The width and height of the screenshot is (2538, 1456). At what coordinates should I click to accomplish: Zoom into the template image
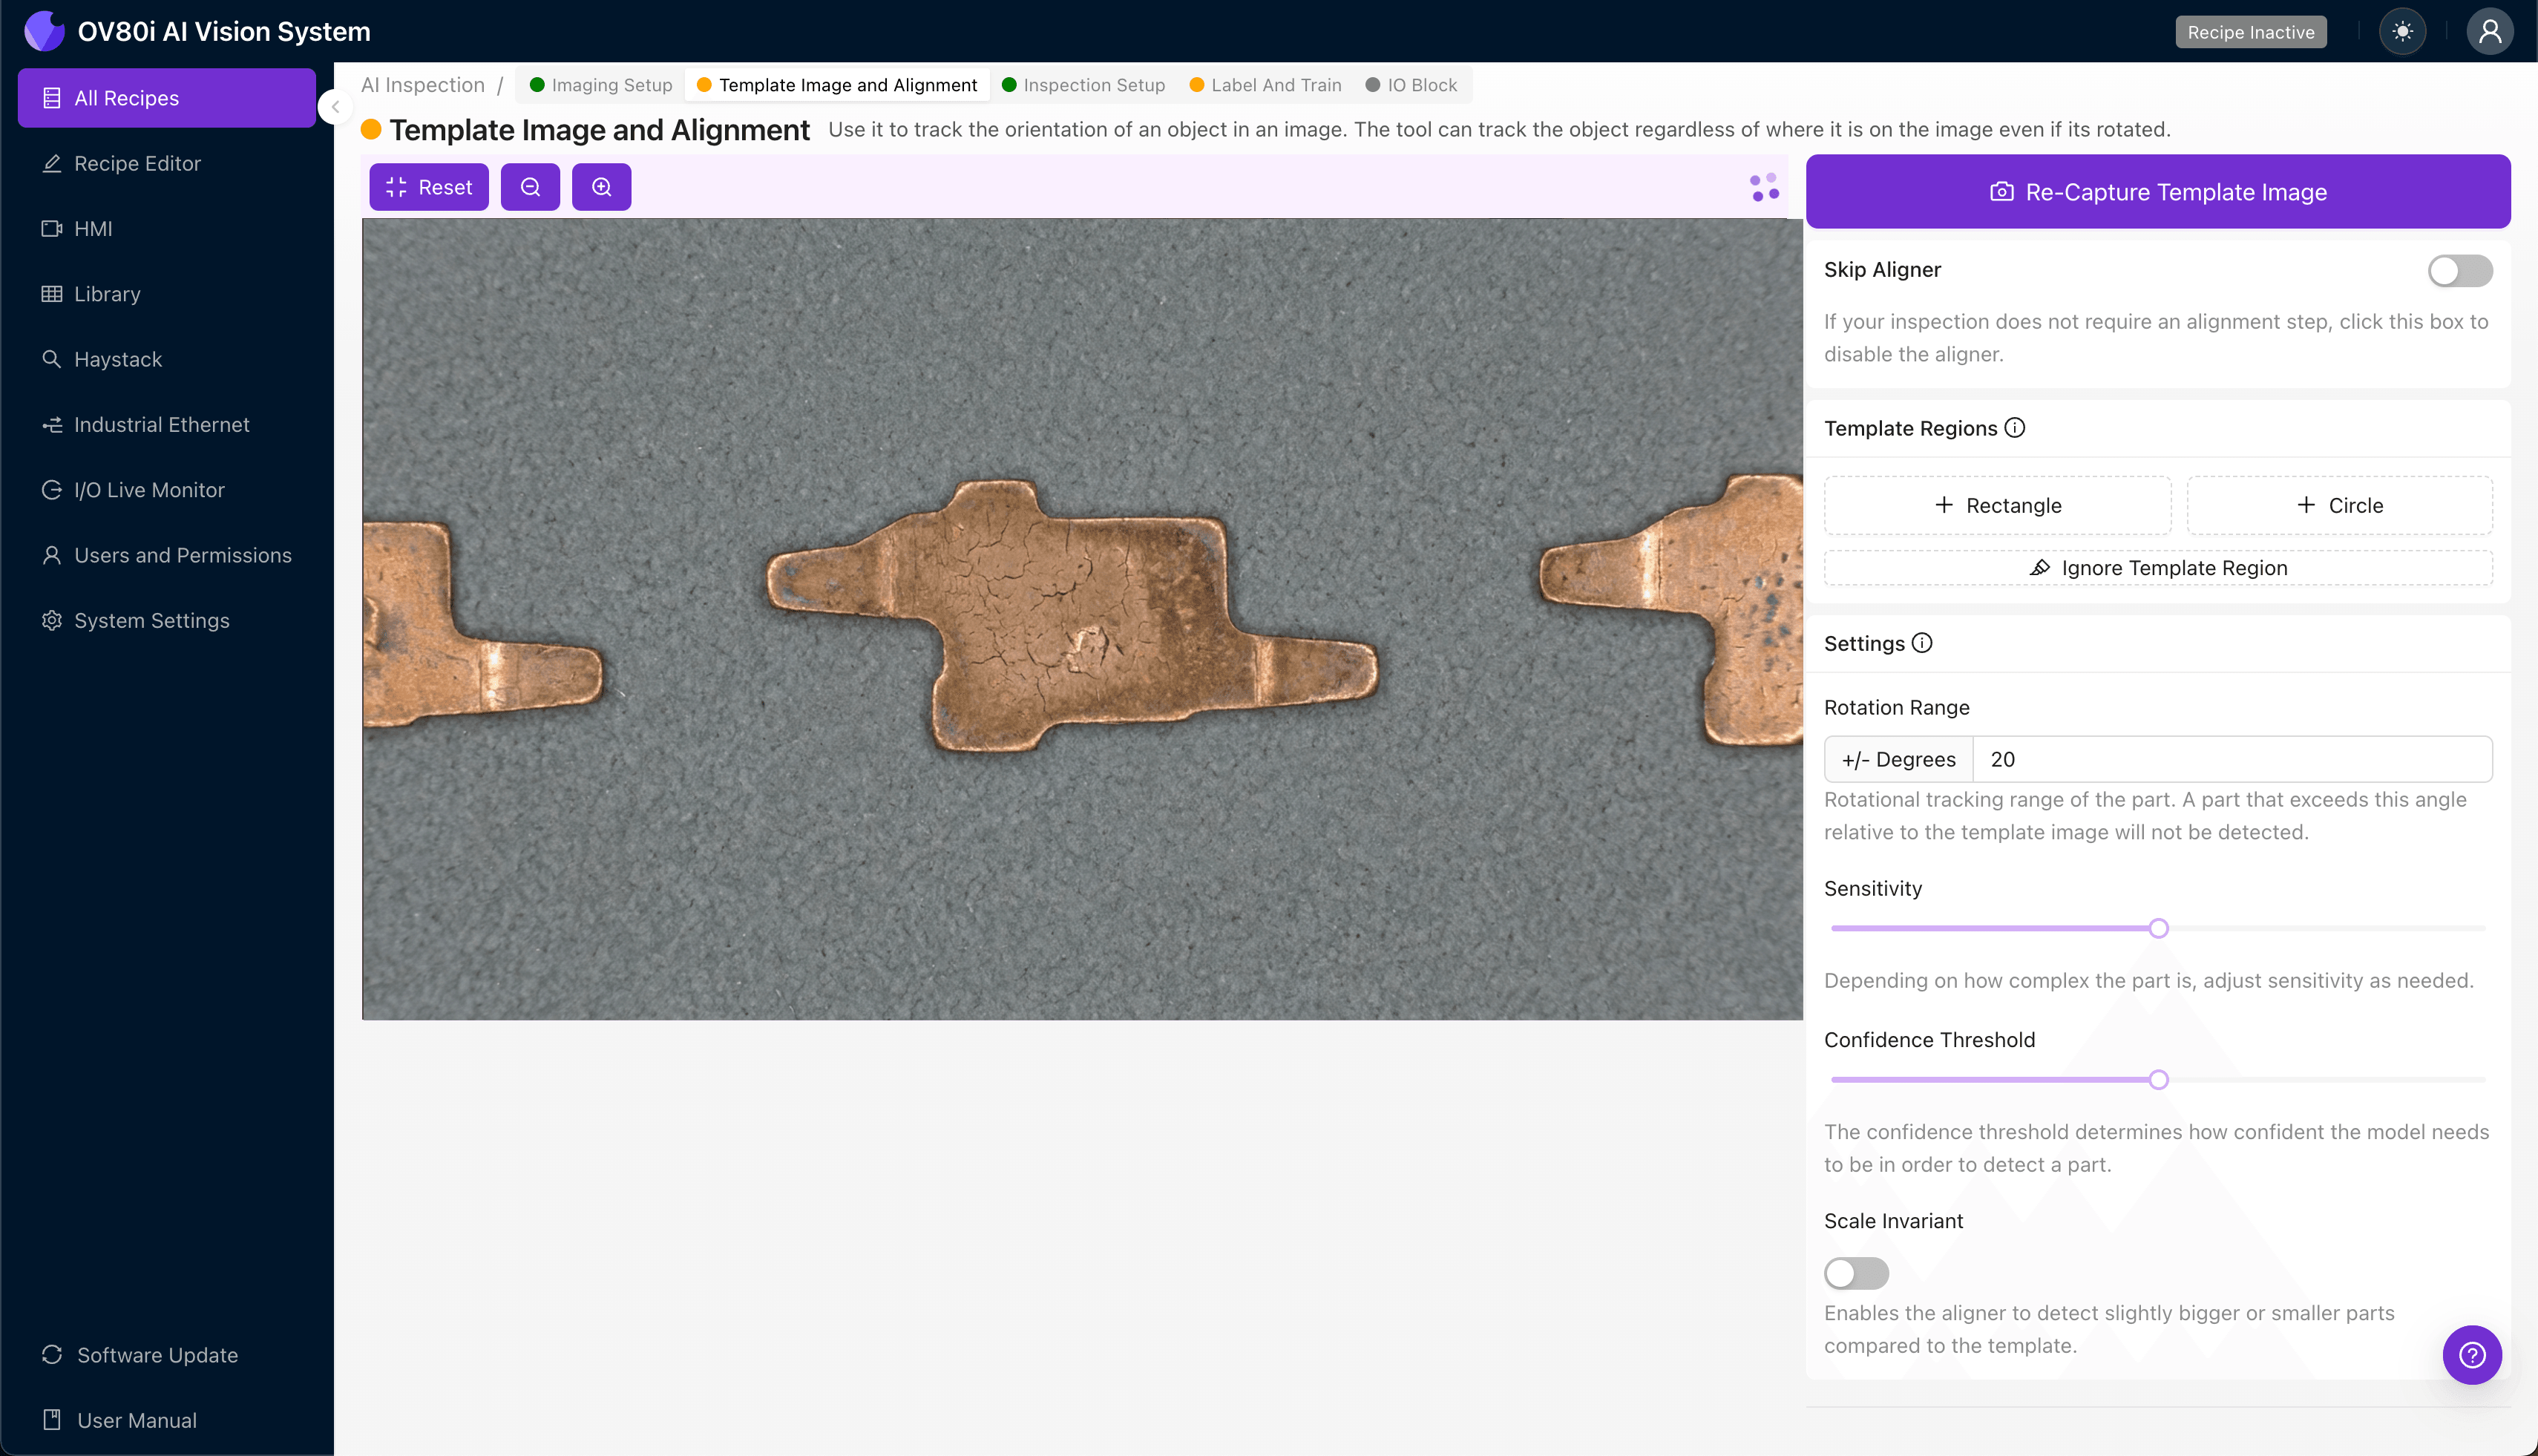pos(601,186)
